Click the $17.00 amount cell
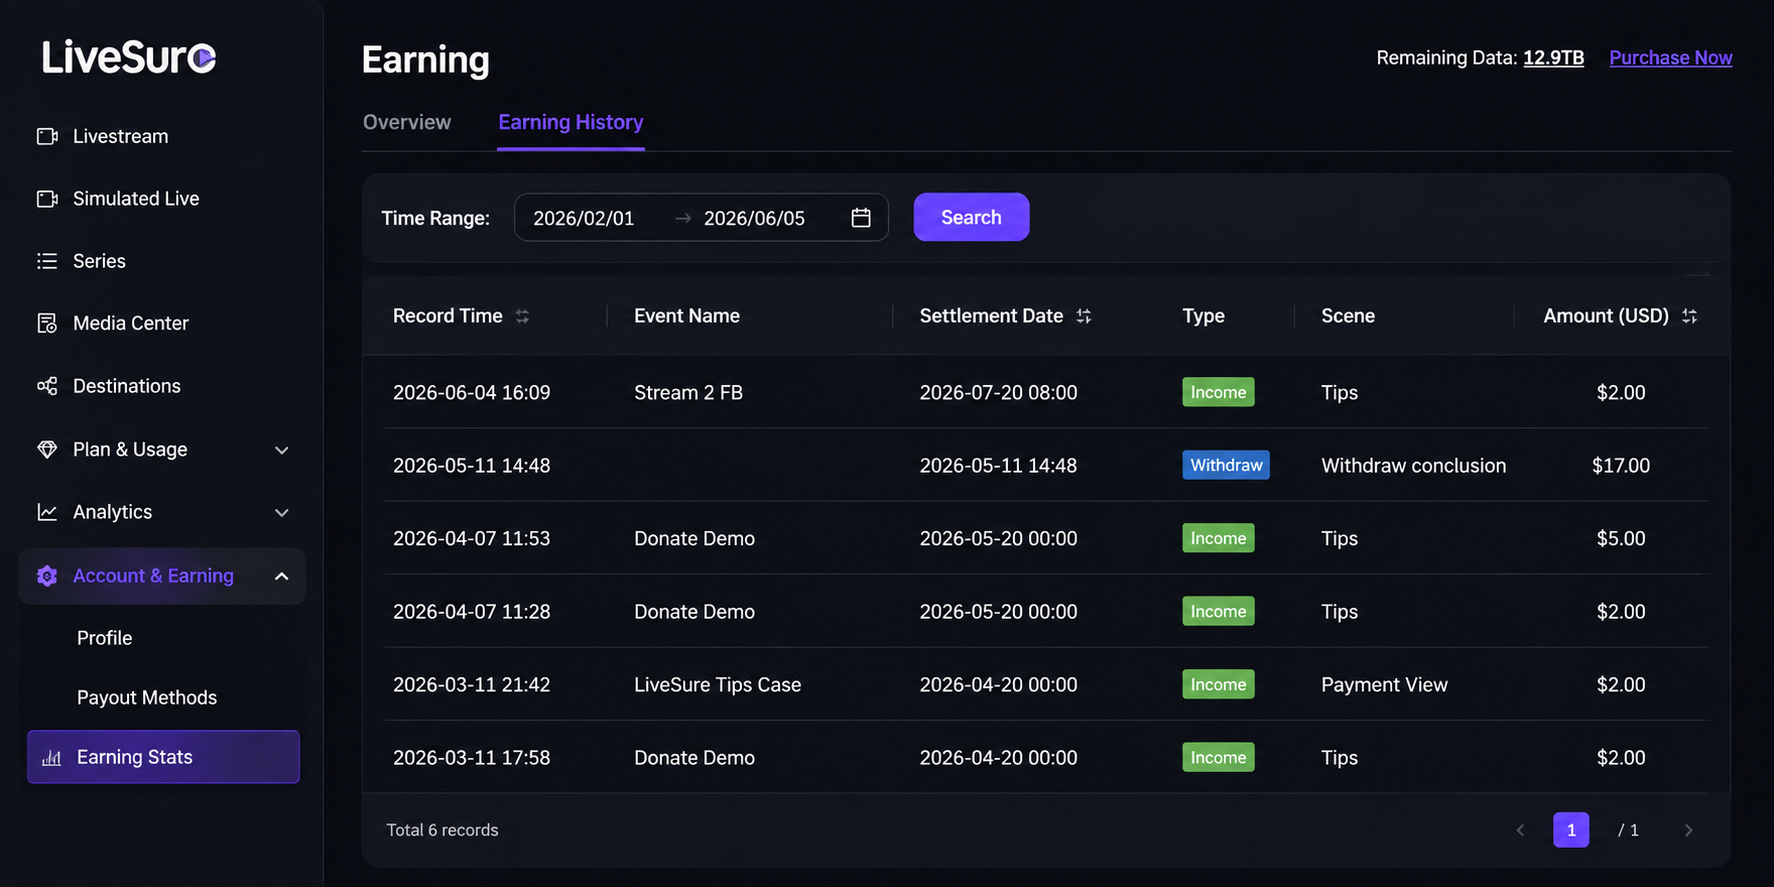This screenshot has width=1774, height=887. pyautogui.click(x=1621, y=466)
